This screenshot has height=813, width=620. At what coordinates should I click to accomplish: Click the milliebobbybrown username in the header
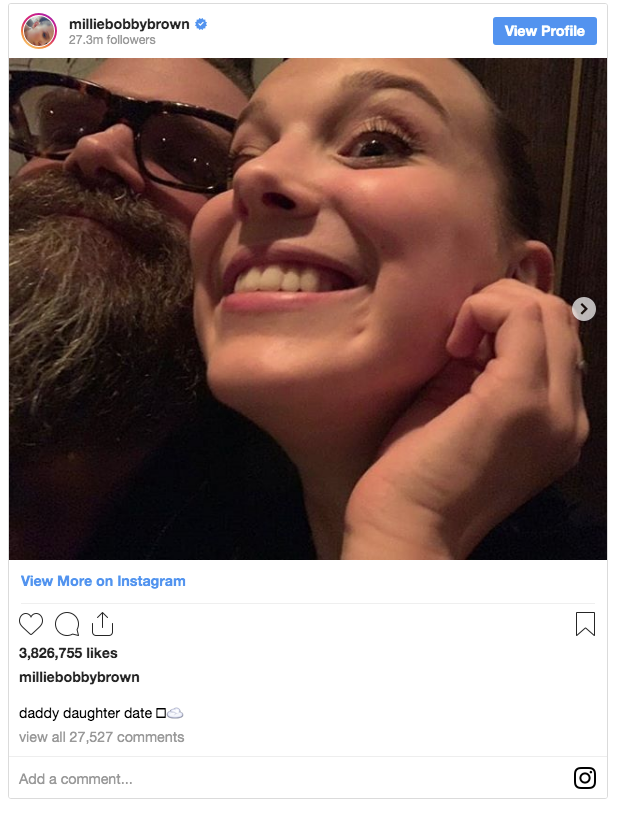tap(129, 24)
